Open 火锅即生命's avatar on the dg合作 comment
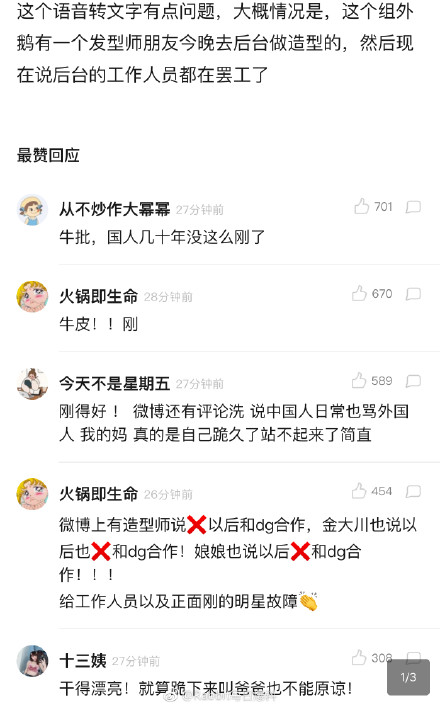 point(32,494)
